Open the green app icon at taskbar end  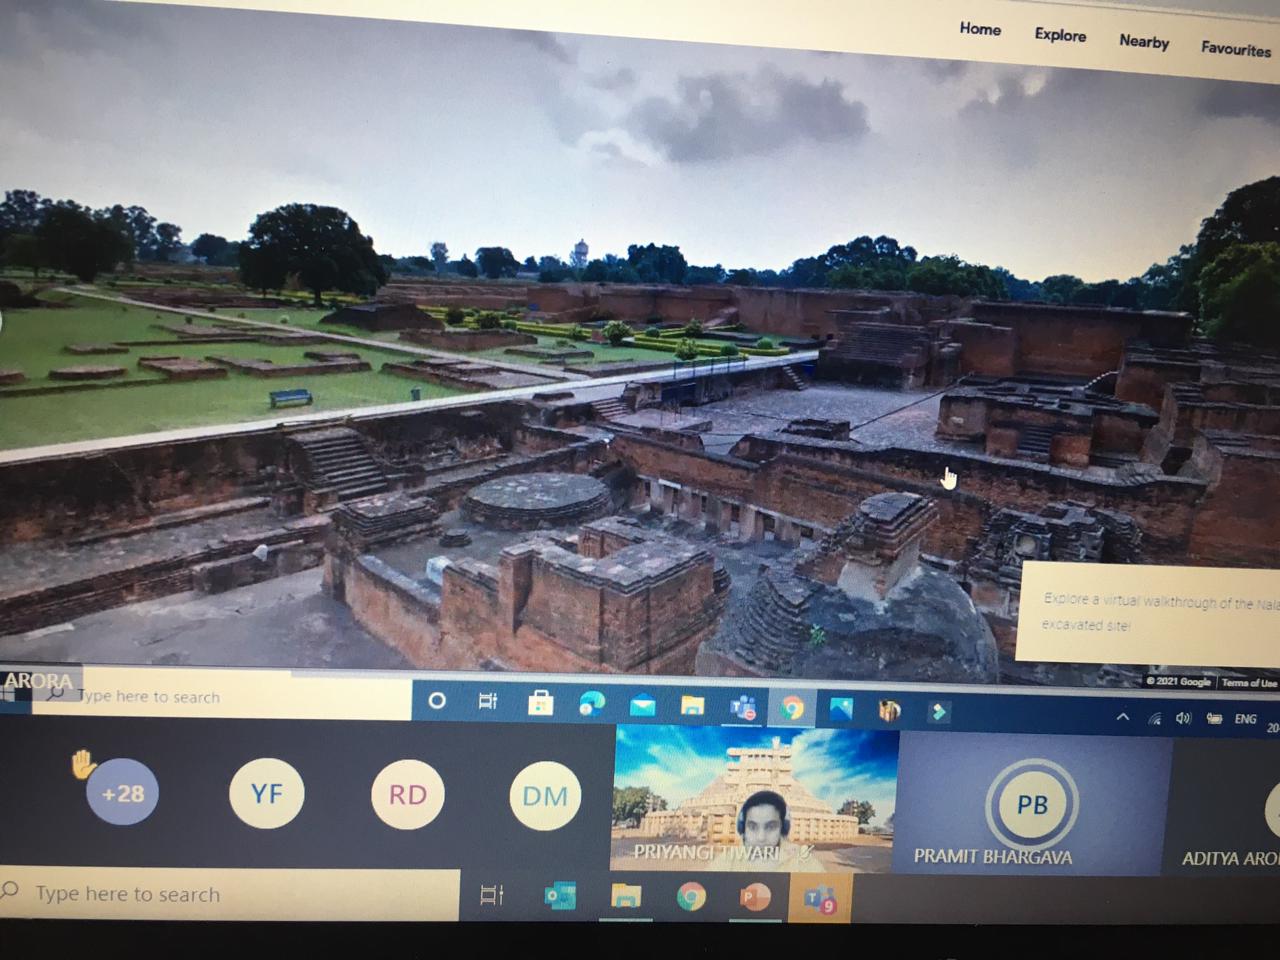[x=938, y=712]
